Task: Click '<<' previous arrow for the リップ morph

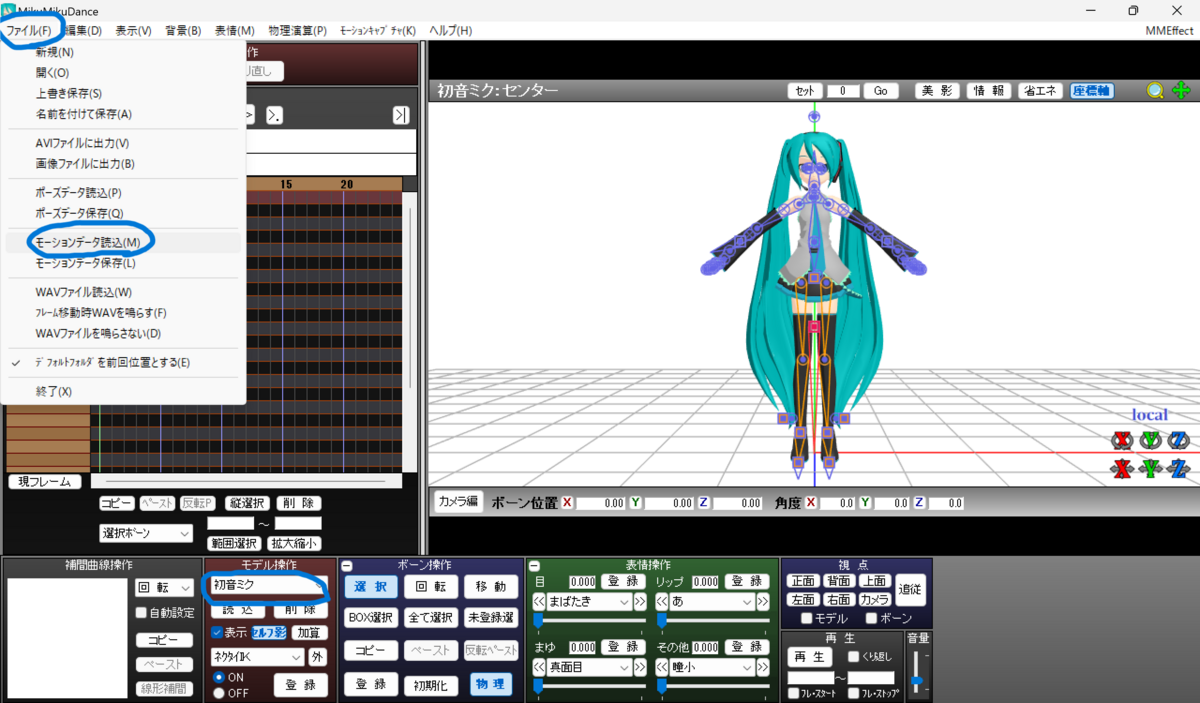Action: [662, 602]
